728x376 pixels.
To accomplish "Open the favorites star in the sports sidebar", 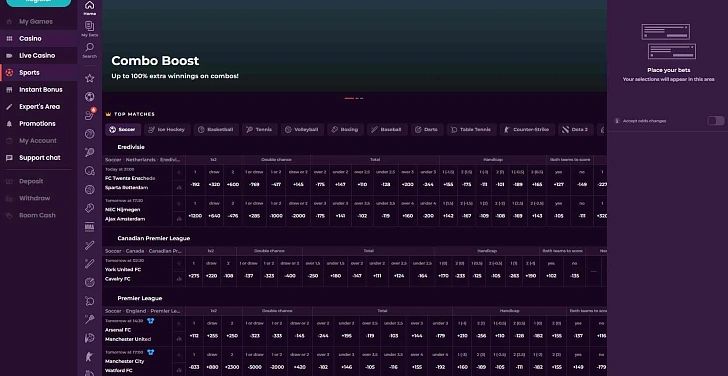I will click(90, 78).
